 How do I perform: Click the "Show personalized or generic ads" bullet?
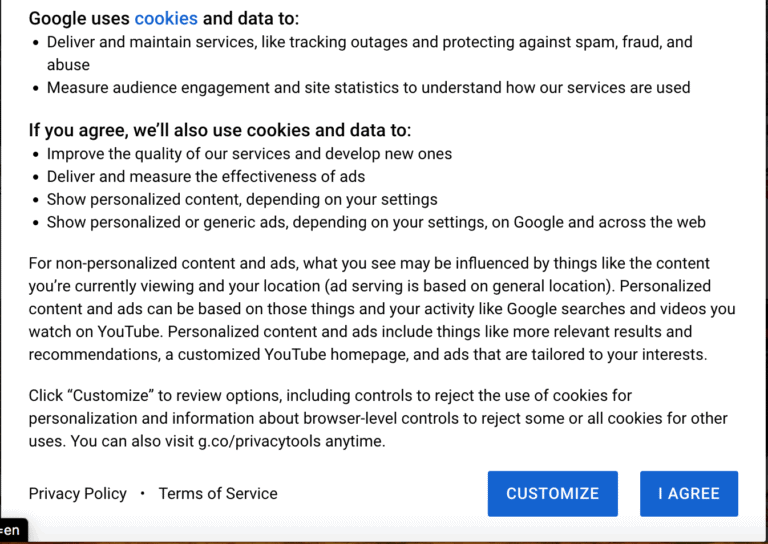[376, 222]
